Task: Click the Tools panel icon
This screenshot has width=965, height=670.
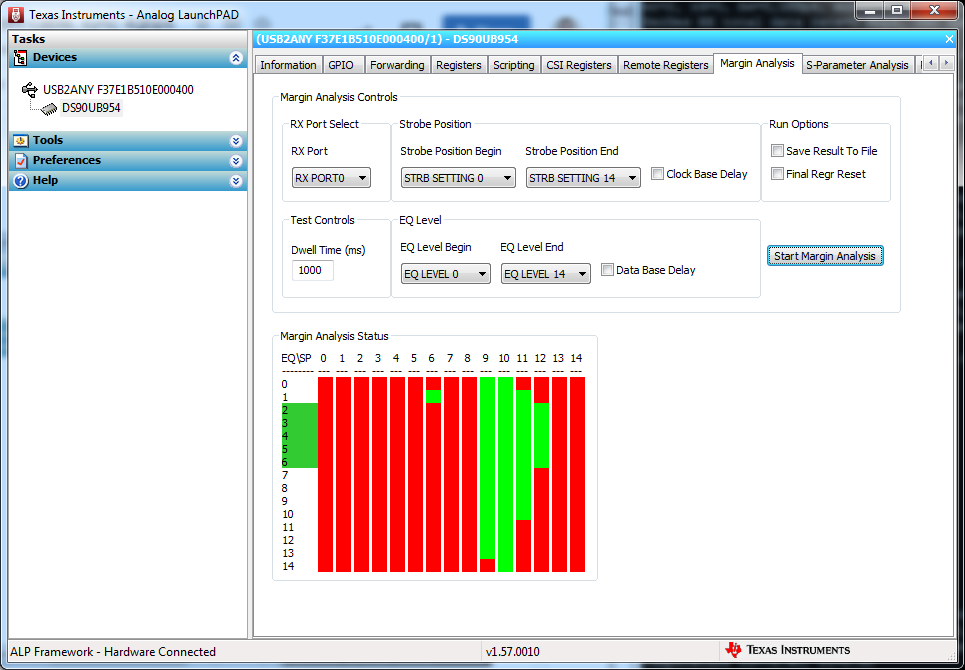Action: (21, 141)
